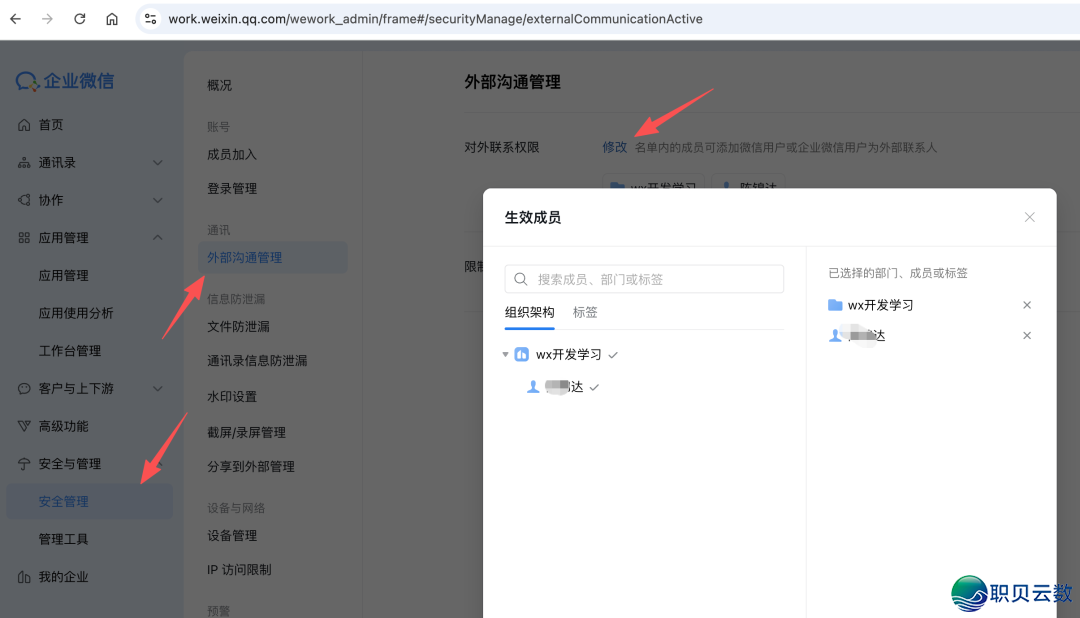This screenshot has width=1080, height=618.
Task: Select the 组织架构 tab
Action: tap(529, 312)
